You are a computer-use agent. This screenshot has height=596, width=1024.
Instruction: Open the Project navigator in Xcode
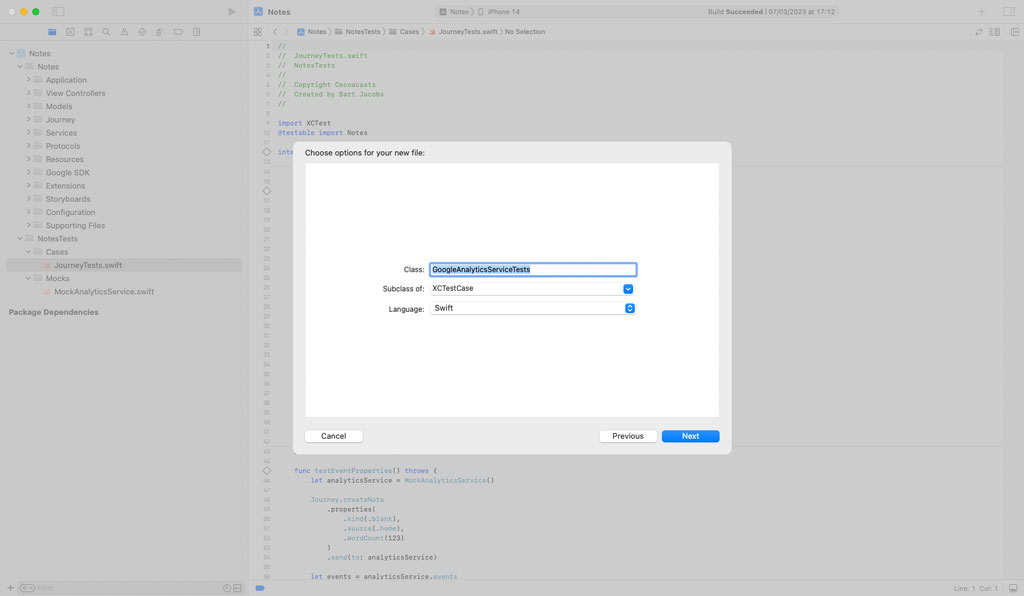[52, 31]
